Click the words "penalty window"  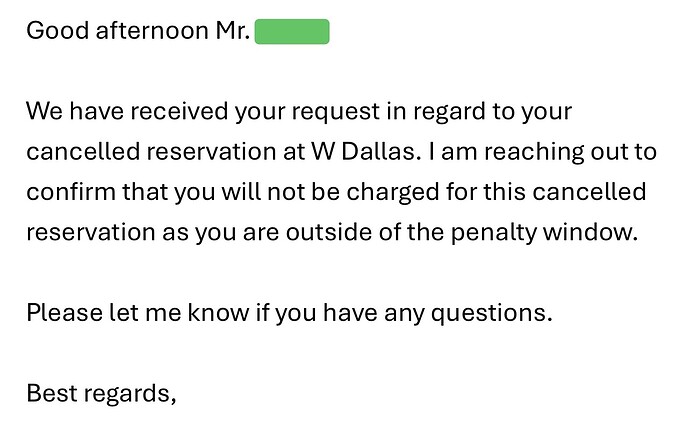click(x=544, y=232)
